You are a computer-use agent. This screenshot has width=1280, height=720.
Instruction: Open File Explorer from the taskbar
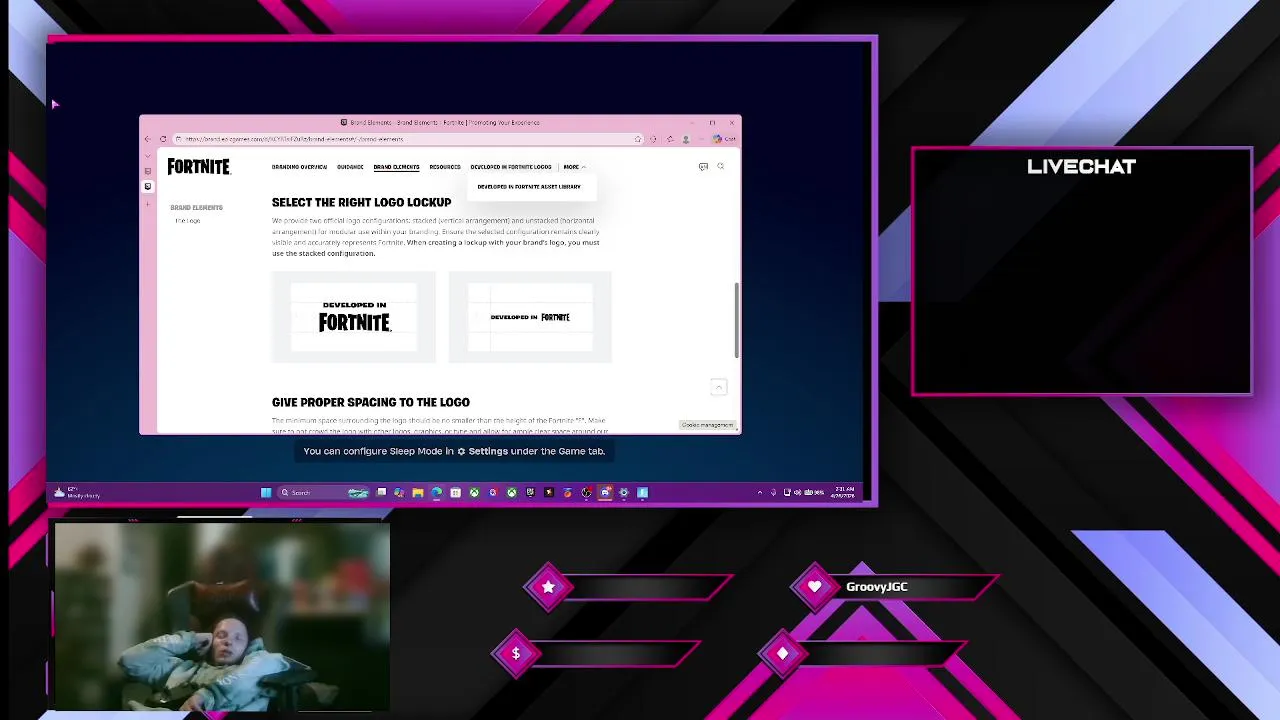pyautogui.click(x=418, y=492)
